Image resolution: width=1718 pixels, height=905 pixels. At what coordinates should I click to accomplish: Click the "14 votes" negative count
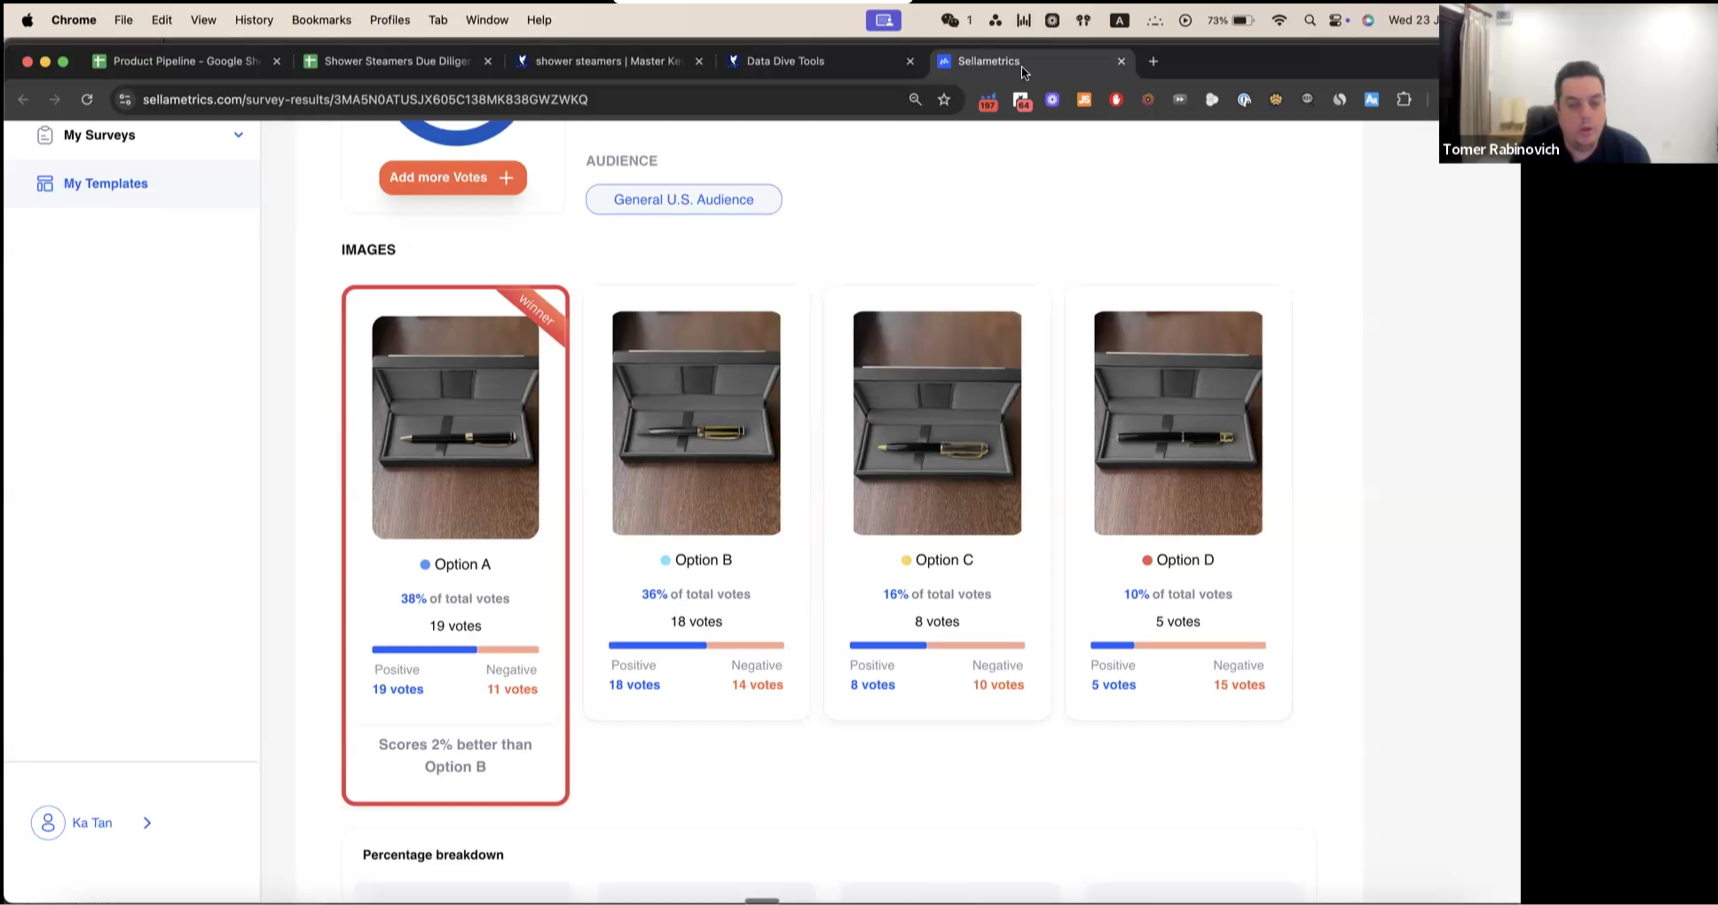(x=757, y=685)
